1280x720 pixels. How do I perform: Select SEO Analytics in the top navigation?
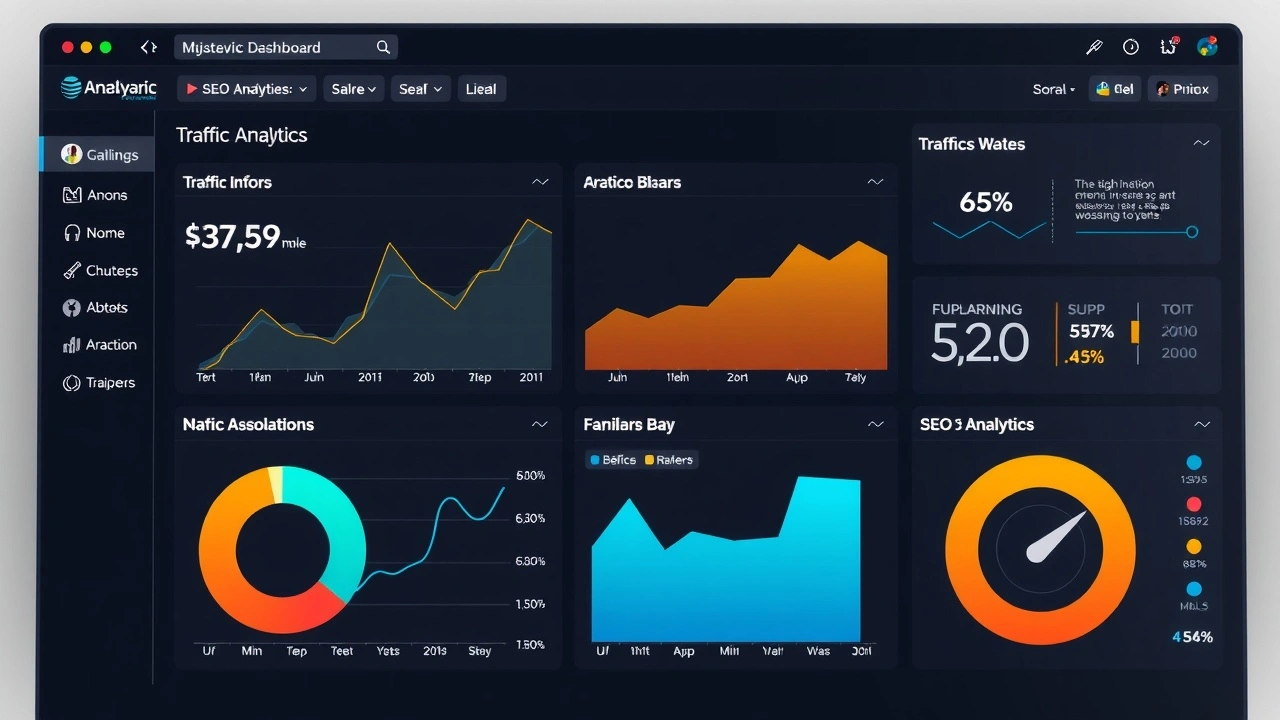246,88
